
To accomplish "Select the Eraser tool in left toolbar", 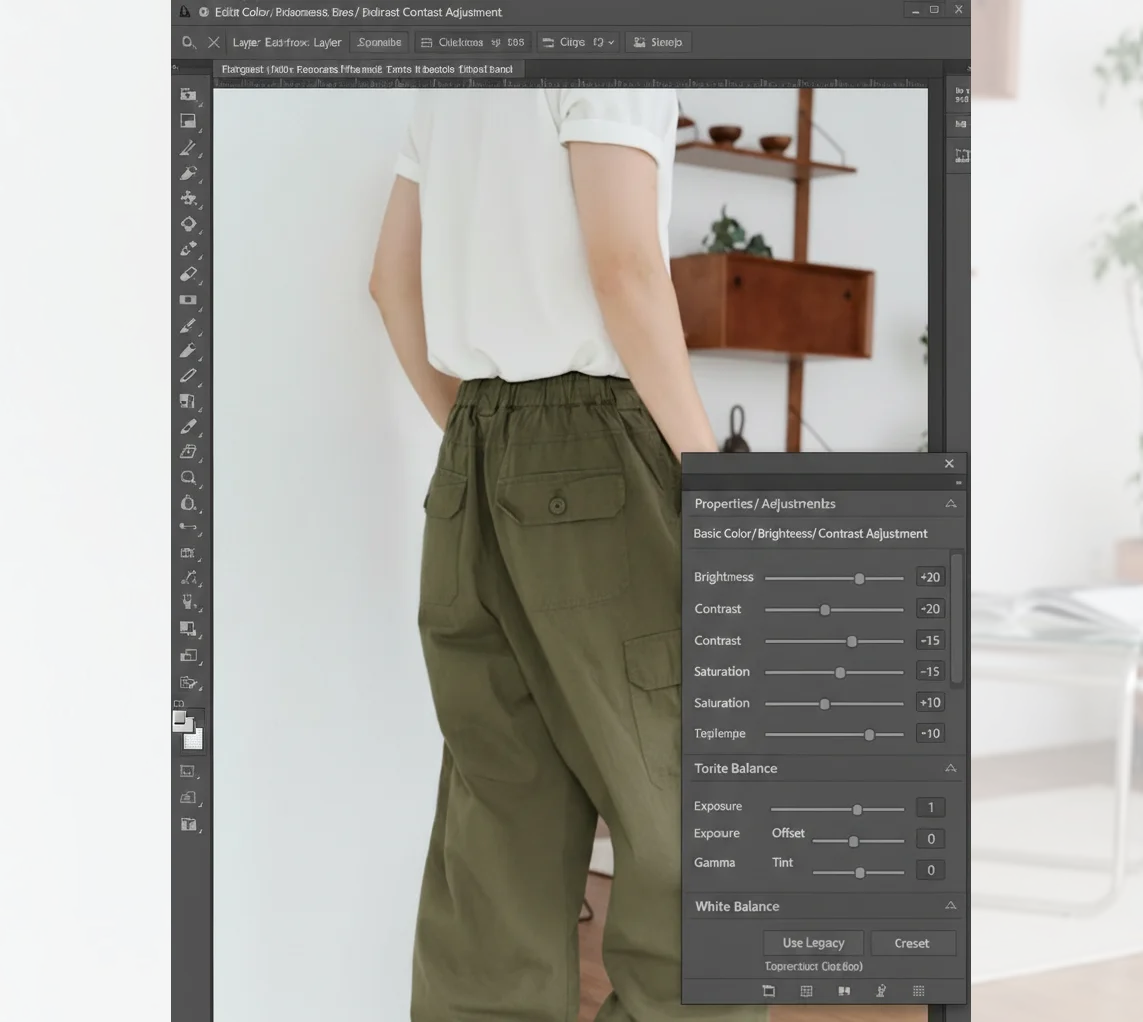I will 188,274.
